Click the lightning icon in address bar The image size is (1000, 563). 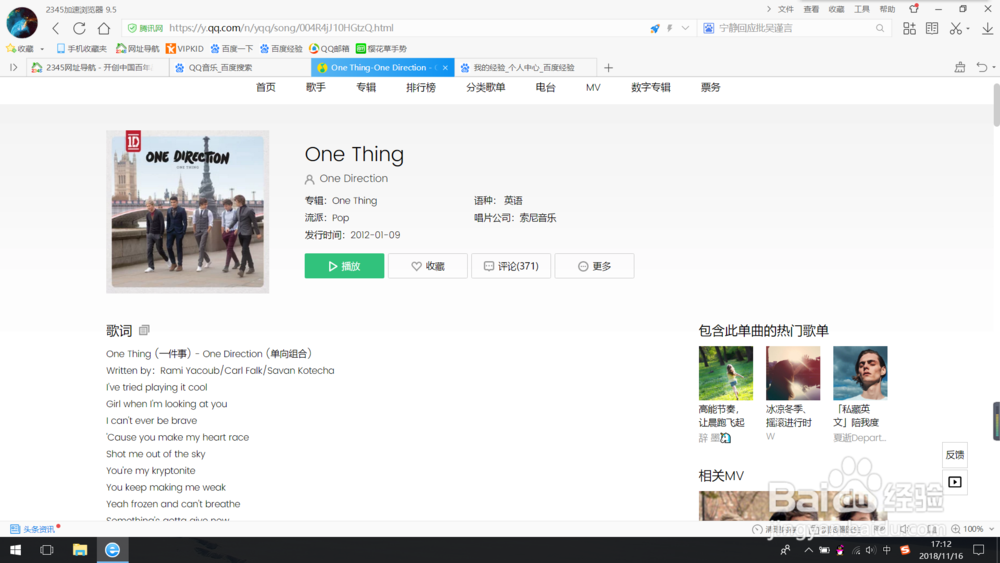click(x=670, y=28)
